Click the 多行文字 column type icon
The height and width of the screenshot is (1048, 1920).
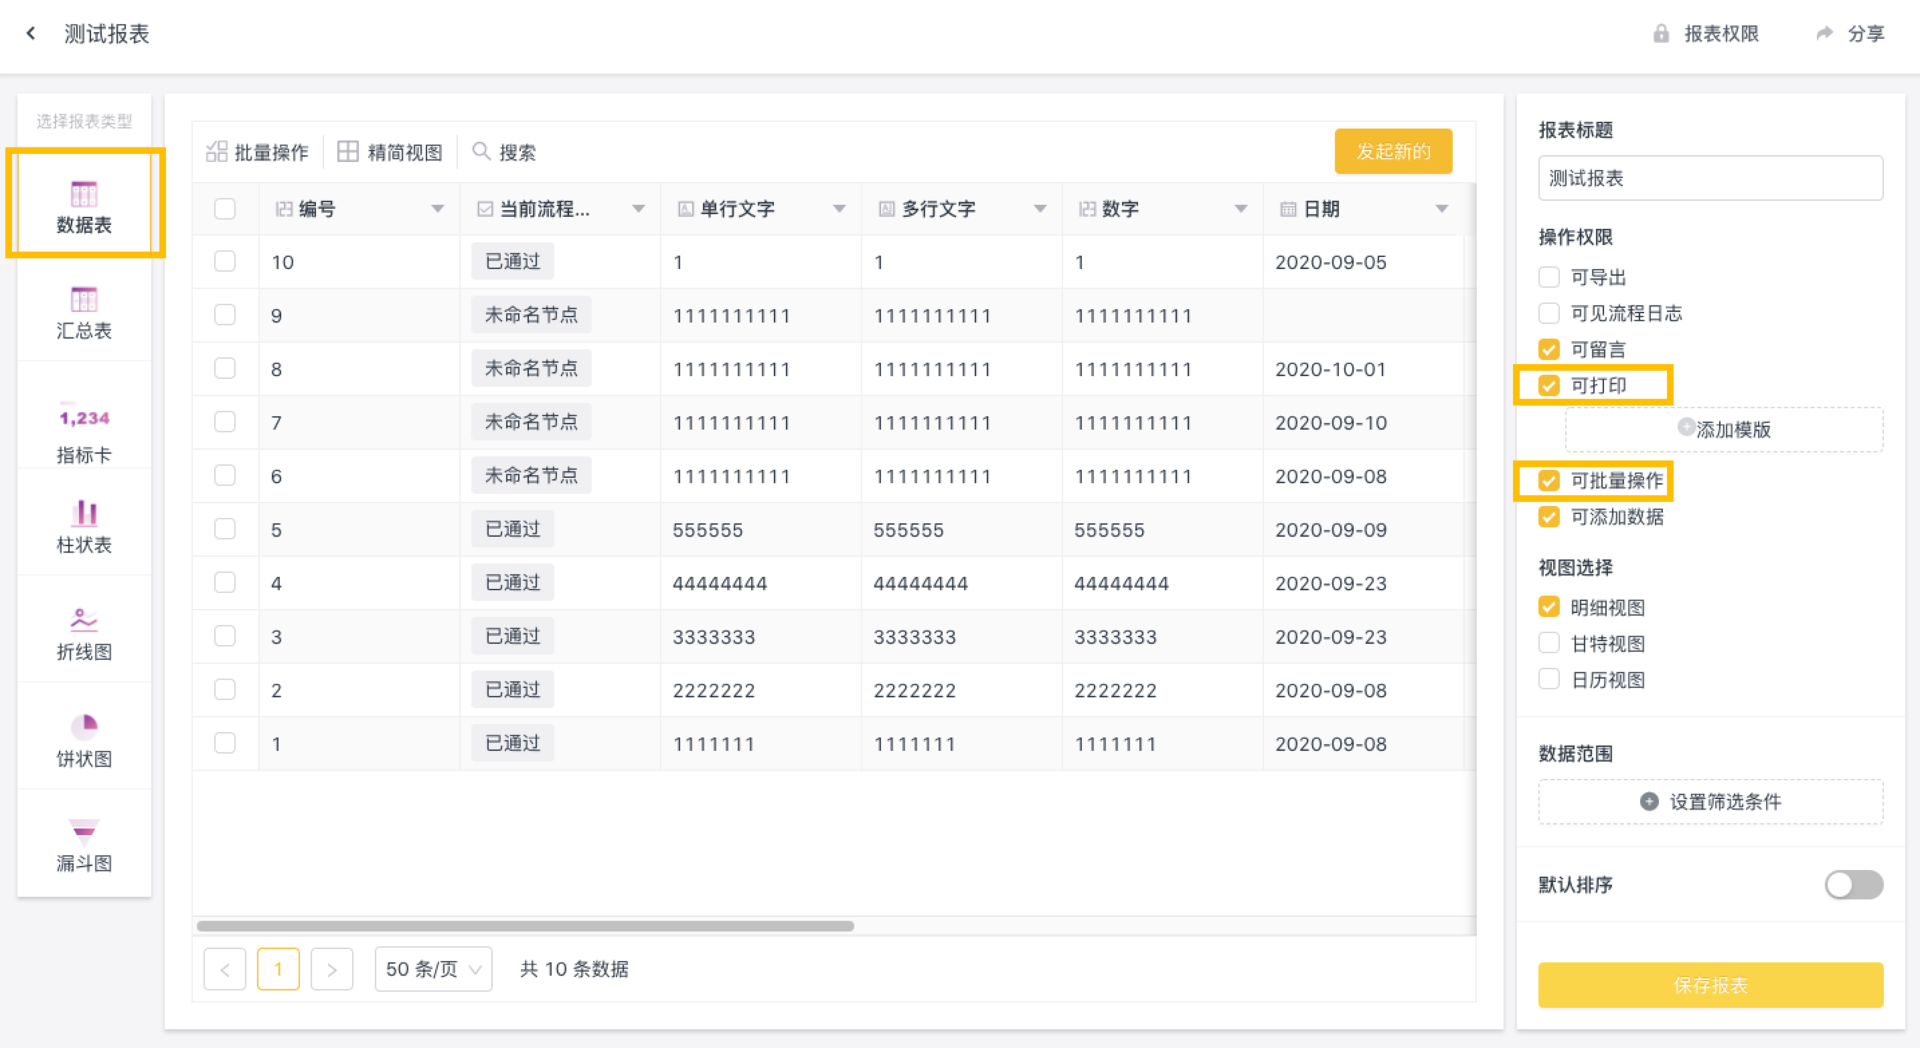click(x=887, y=209)
